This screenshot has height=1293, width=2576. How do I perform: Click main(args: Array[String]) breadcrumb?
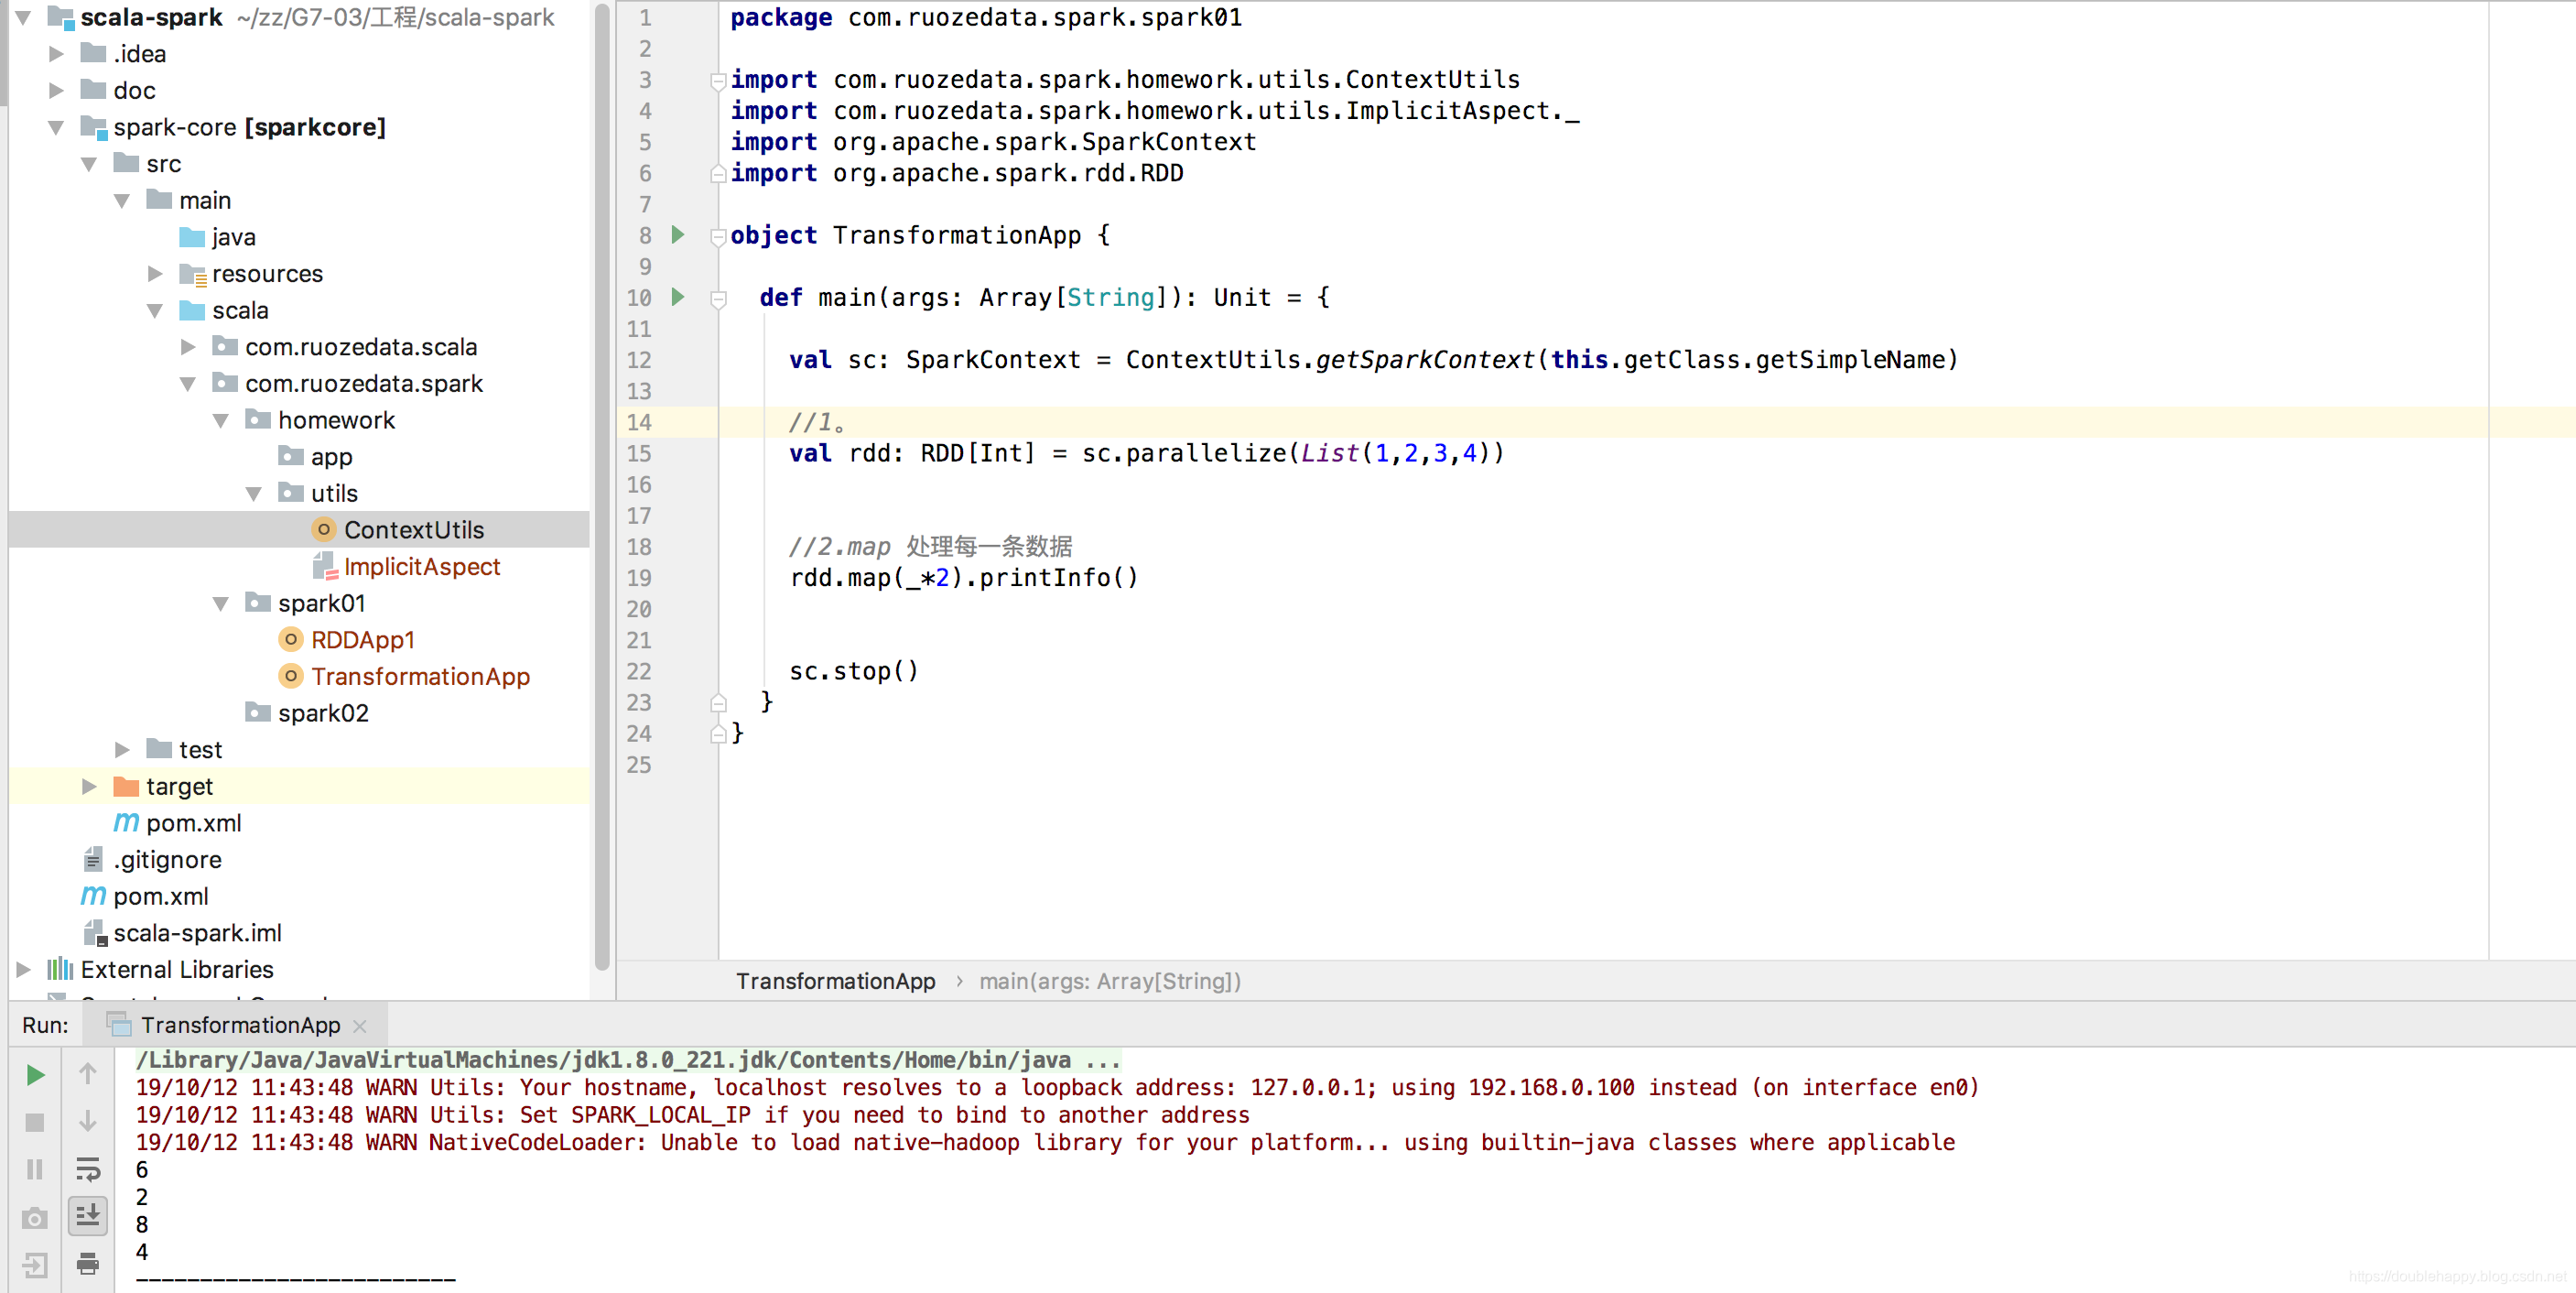1109,981
